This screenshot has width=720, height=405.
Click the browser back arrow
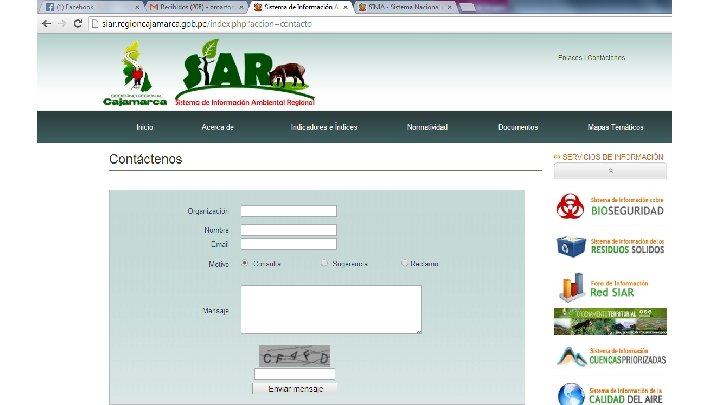[x=46, y=24]
